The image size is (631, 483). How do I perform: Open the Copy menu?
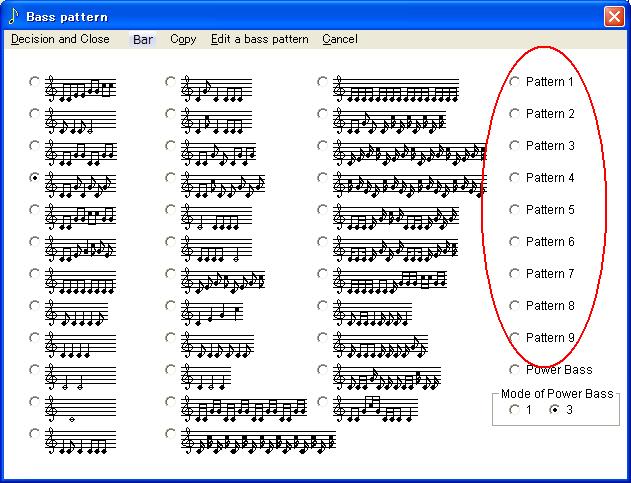pos(183,39)
